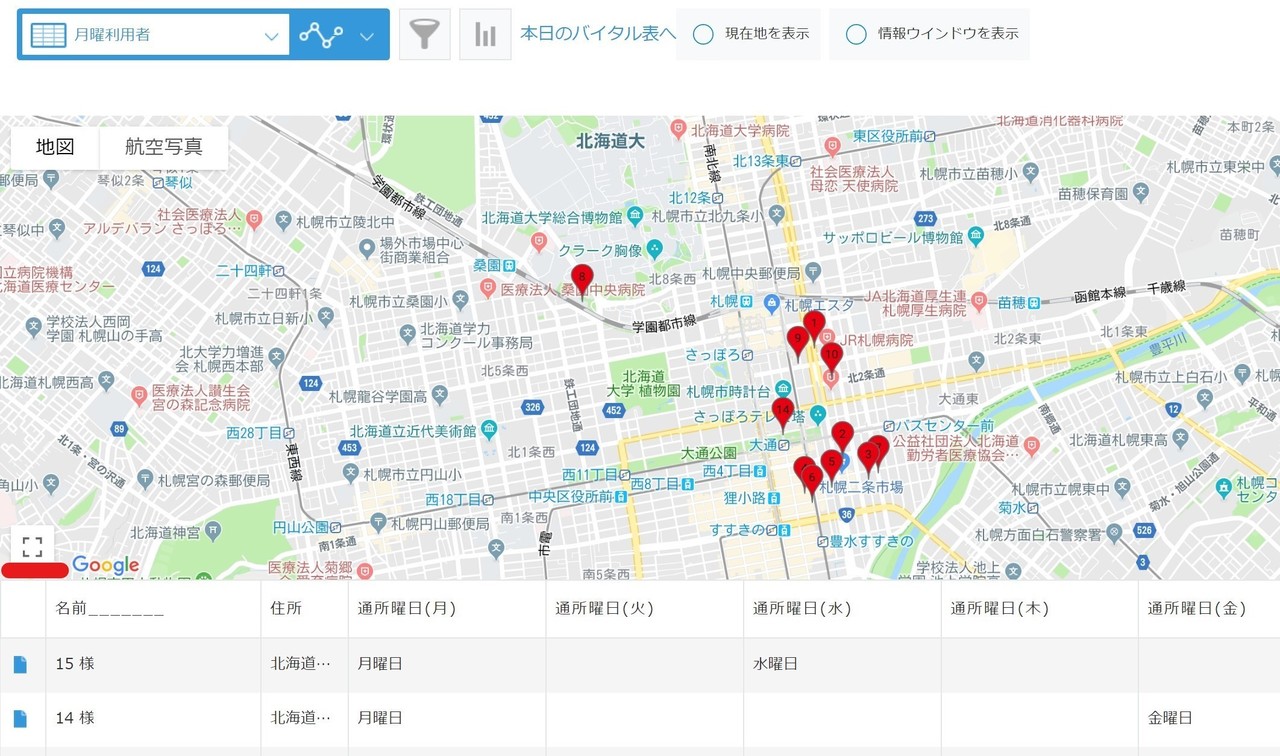Click the 札幌中央郵便局 post office icon
Screen dimensions: 1280x756
click(813, 272)
